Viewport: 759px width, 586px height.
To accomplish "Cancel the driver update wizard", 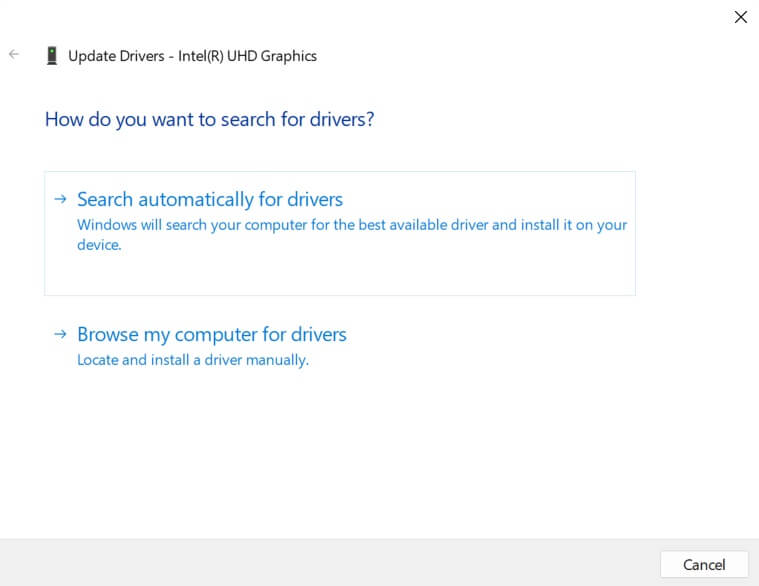I will pyautogui.click(x=704, y=564).
